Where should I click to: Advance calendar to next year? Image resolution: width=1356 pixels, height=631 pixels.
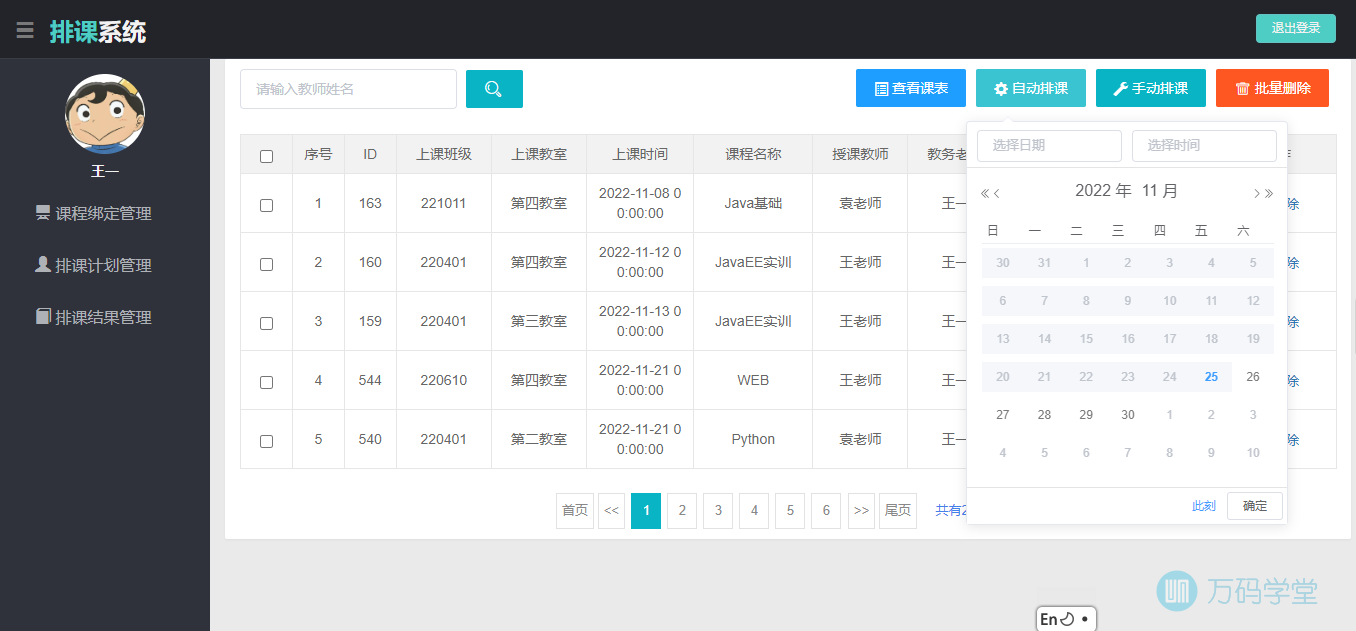click(1270, 193)
